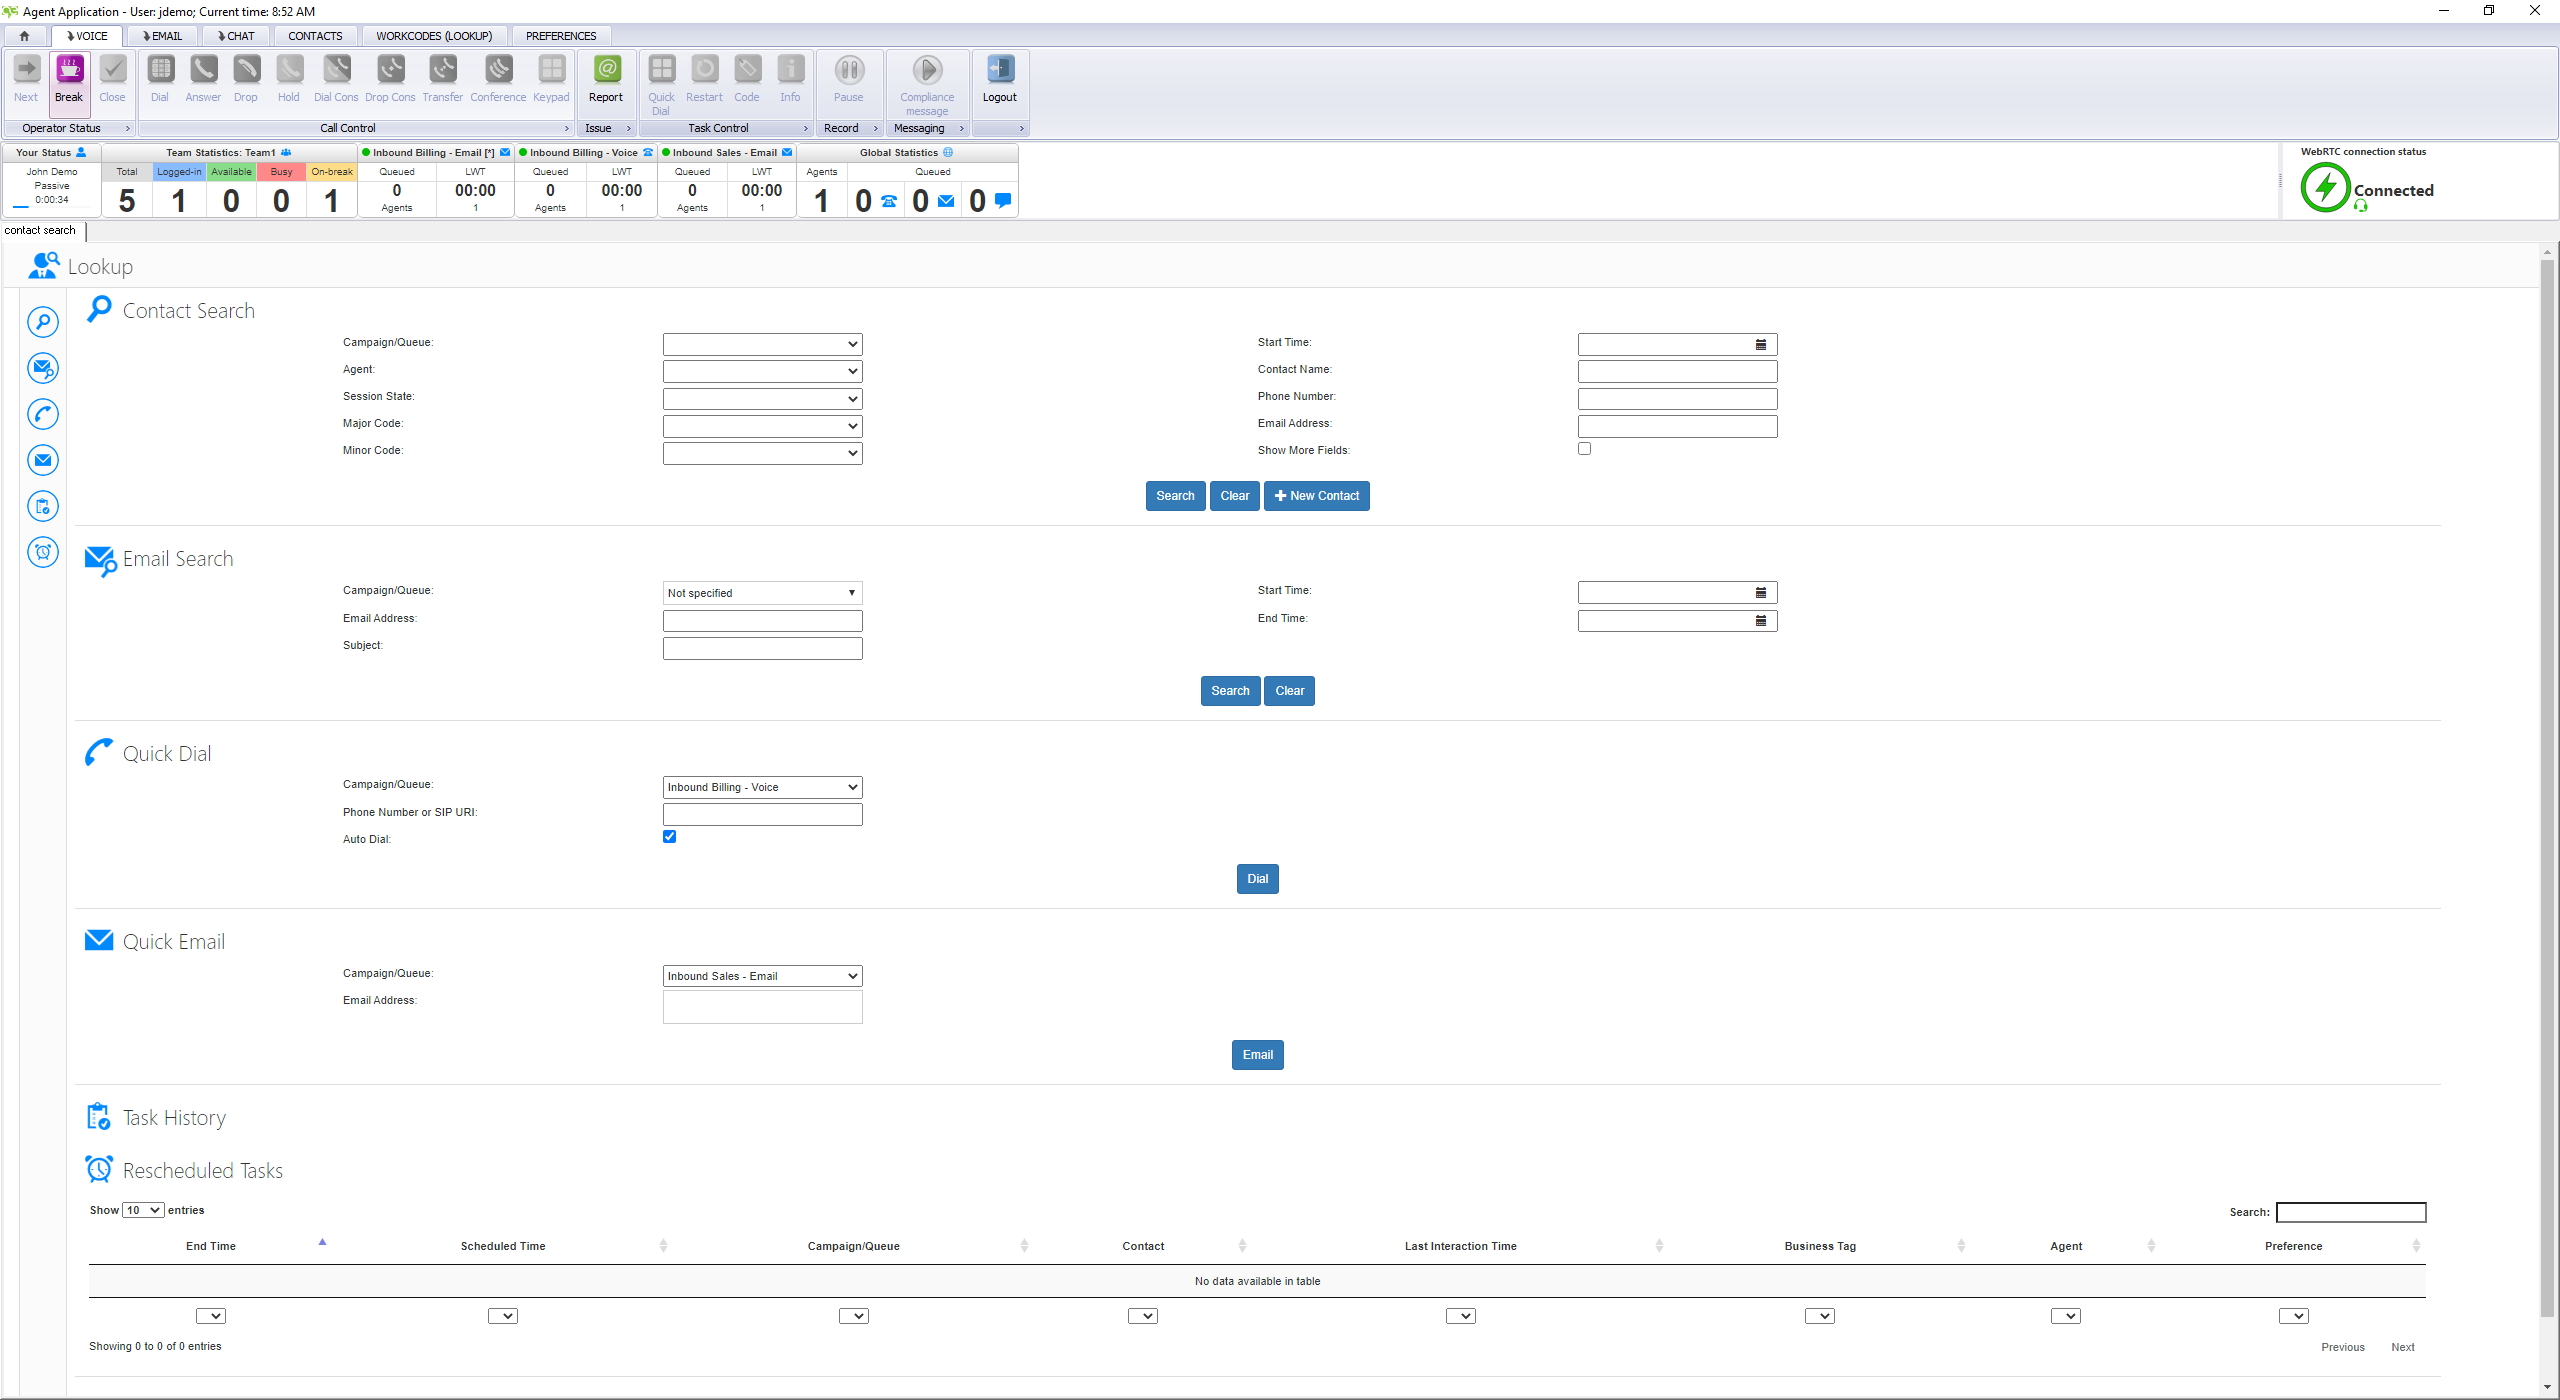Switch to the CONTACTS tab

click(315, 36)
